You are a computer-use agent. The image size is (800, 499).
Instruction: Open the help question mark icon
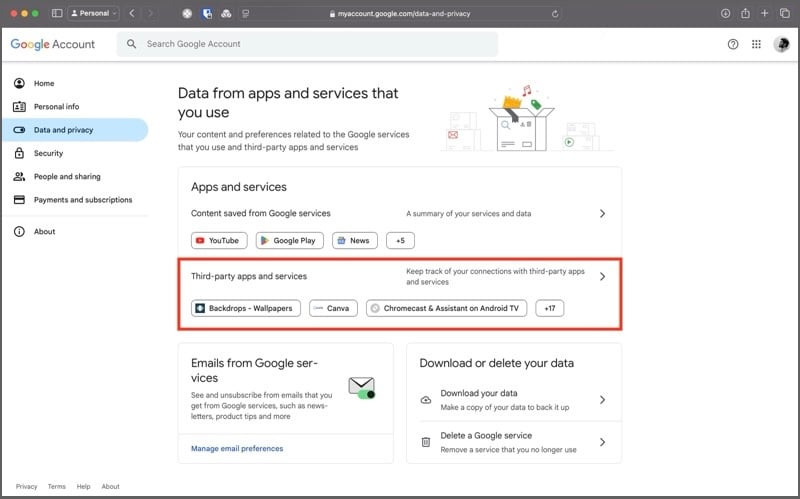coord(733,44)
